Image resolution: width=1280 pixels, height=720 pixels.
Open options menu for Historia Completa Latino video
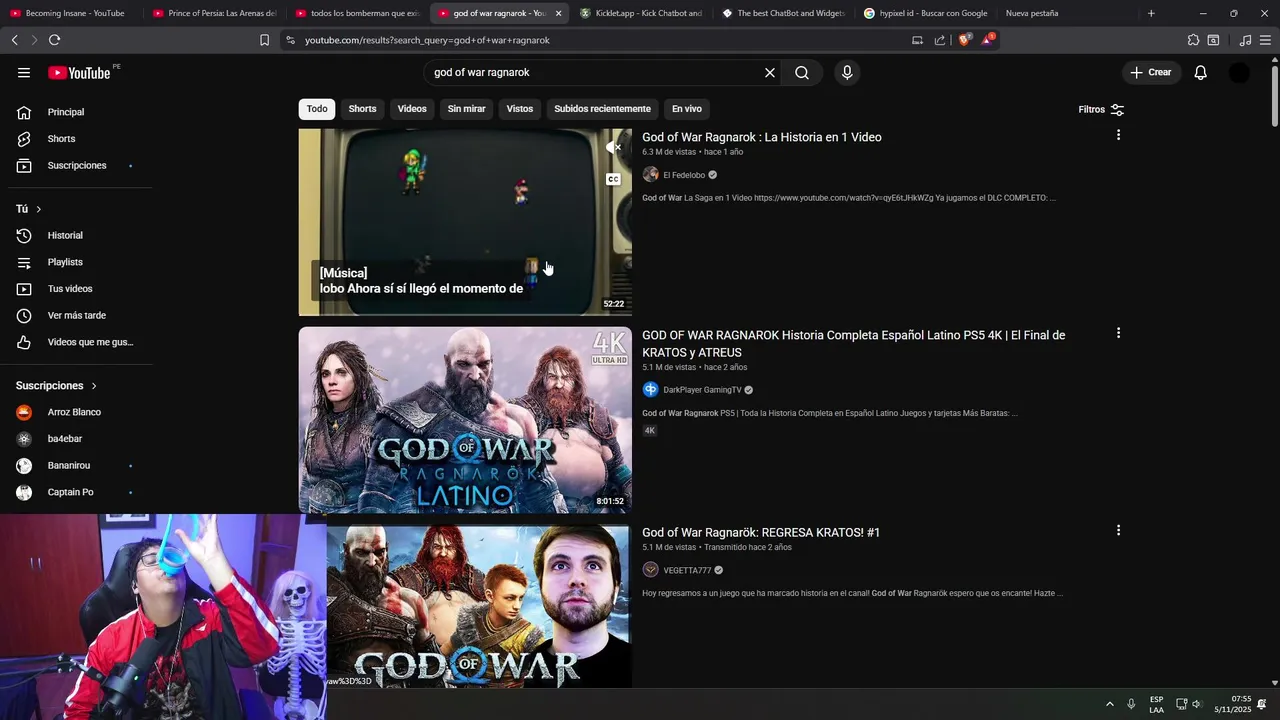[x=1118, y=333]
